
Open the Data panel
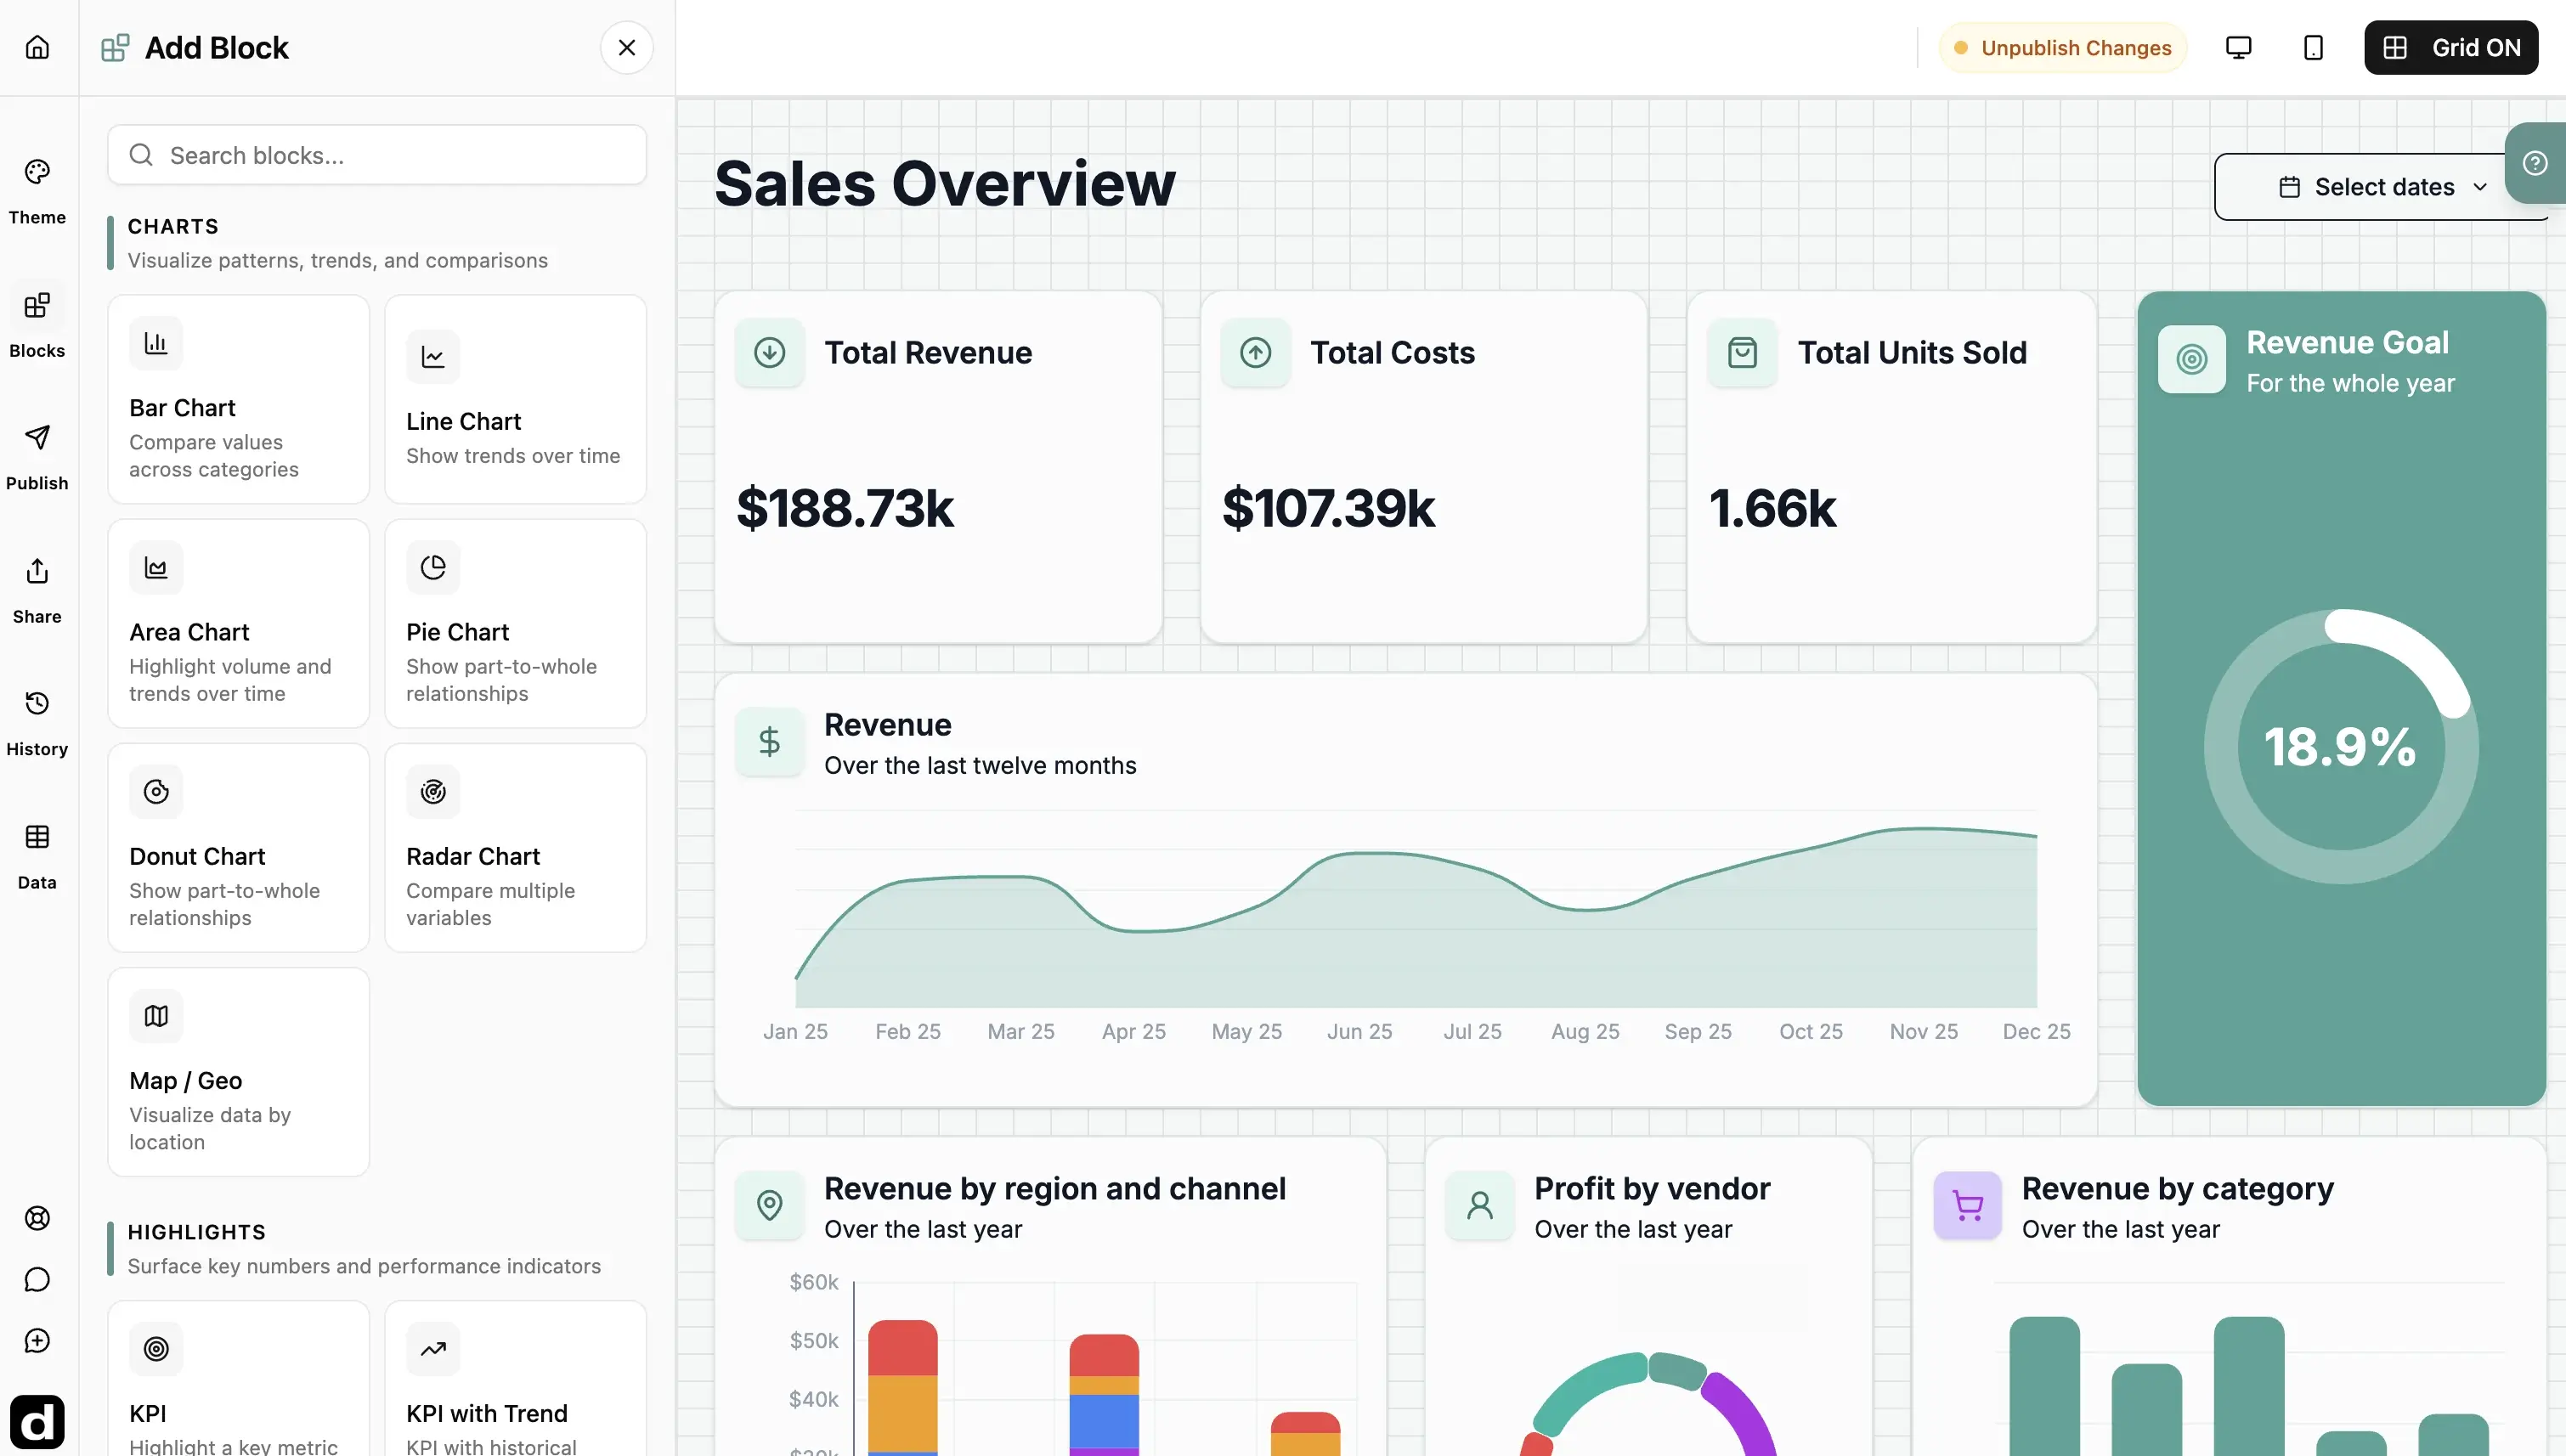(37, 857)
